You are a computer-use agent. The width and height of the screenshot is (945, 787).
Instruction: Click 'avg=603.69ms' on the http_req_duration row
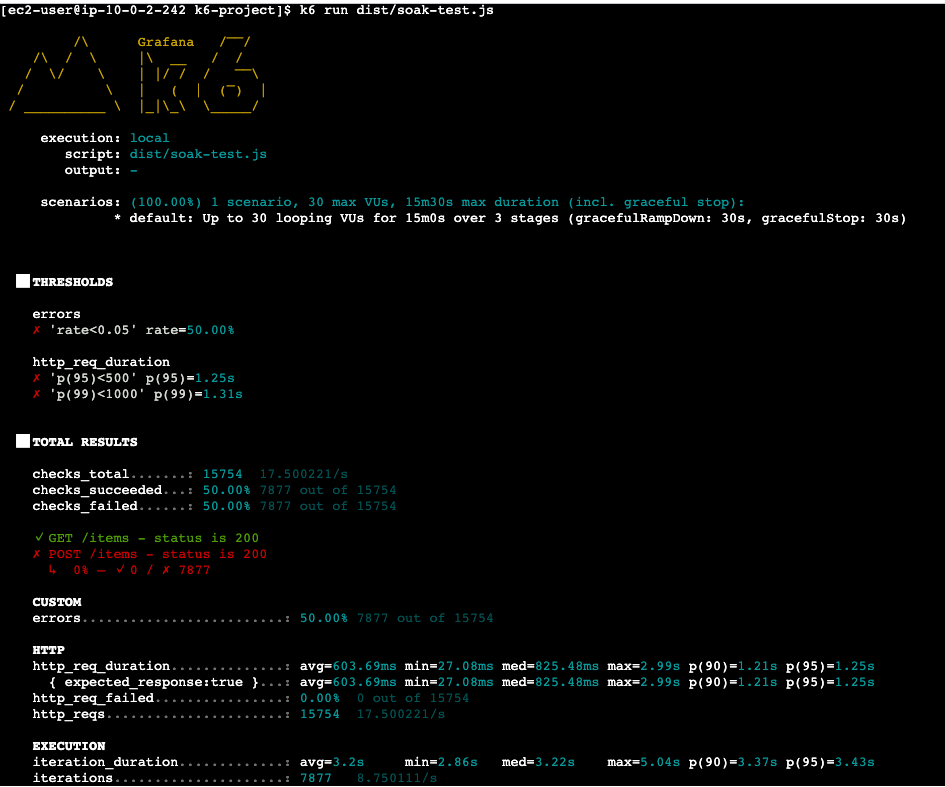(x=348, y=666)
